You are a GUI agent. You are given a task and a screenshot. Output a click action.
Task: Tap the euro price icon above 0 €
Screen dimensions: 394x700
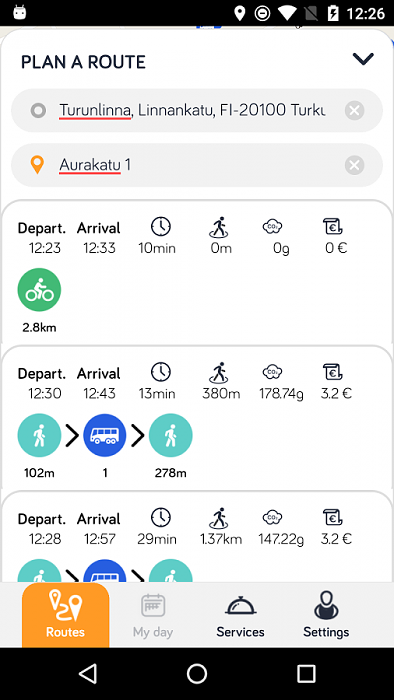(332, 227)
